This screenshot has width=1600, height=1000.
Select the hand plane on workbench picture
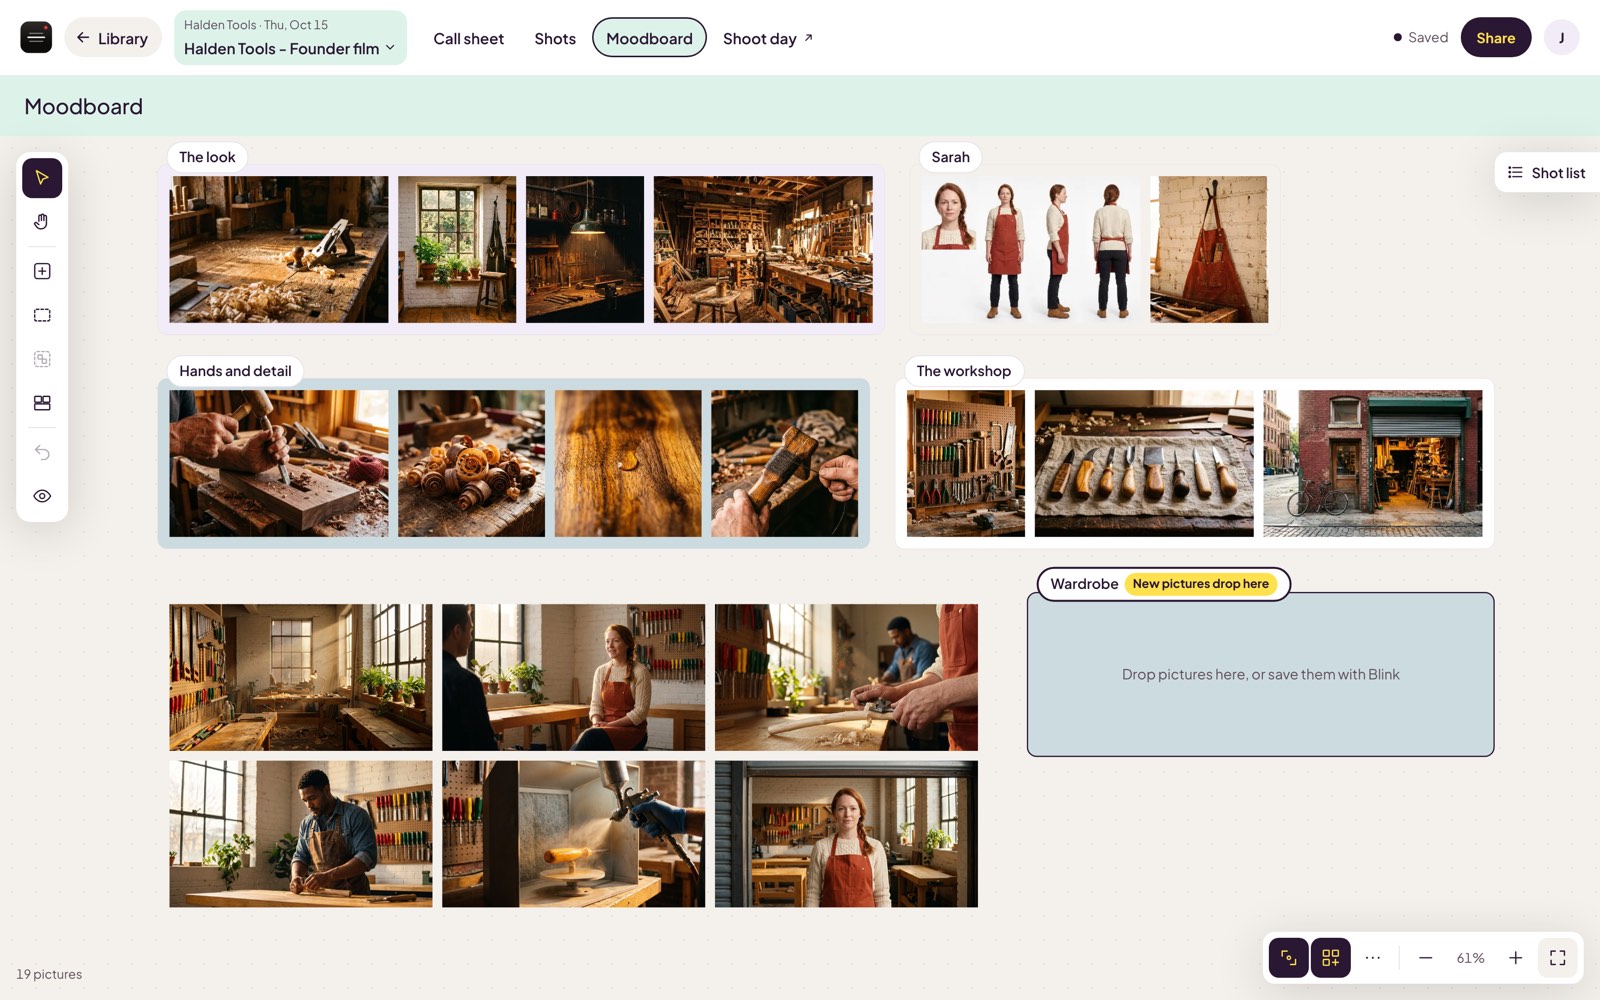279,250
